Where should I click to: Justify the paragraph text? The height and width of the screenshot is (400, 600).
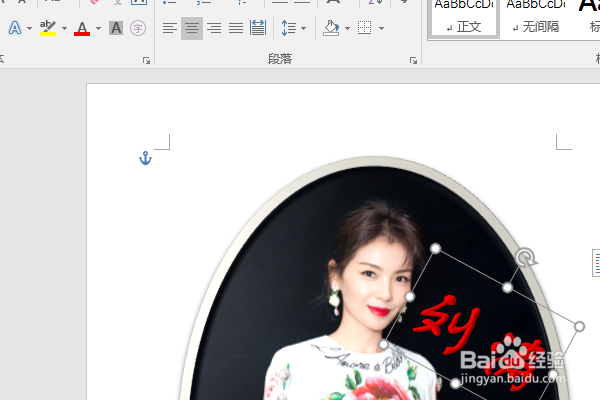[236, 28]
